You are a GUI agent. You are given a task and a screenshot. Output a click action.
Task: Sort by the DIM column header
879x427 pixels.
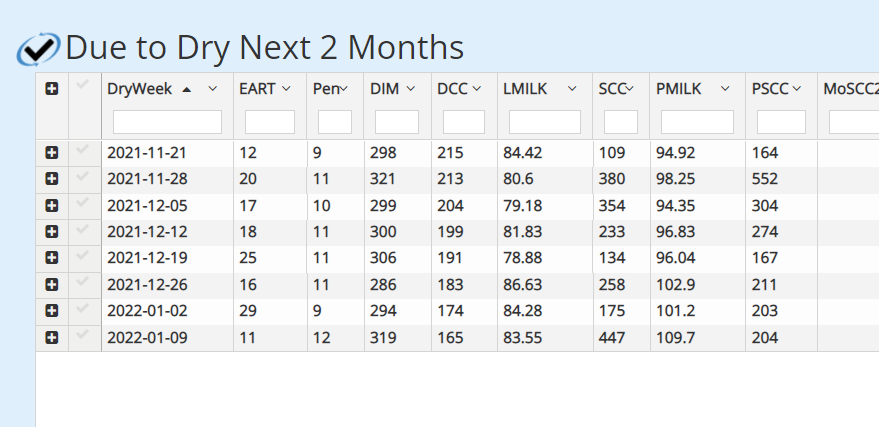tap(384, 89)
